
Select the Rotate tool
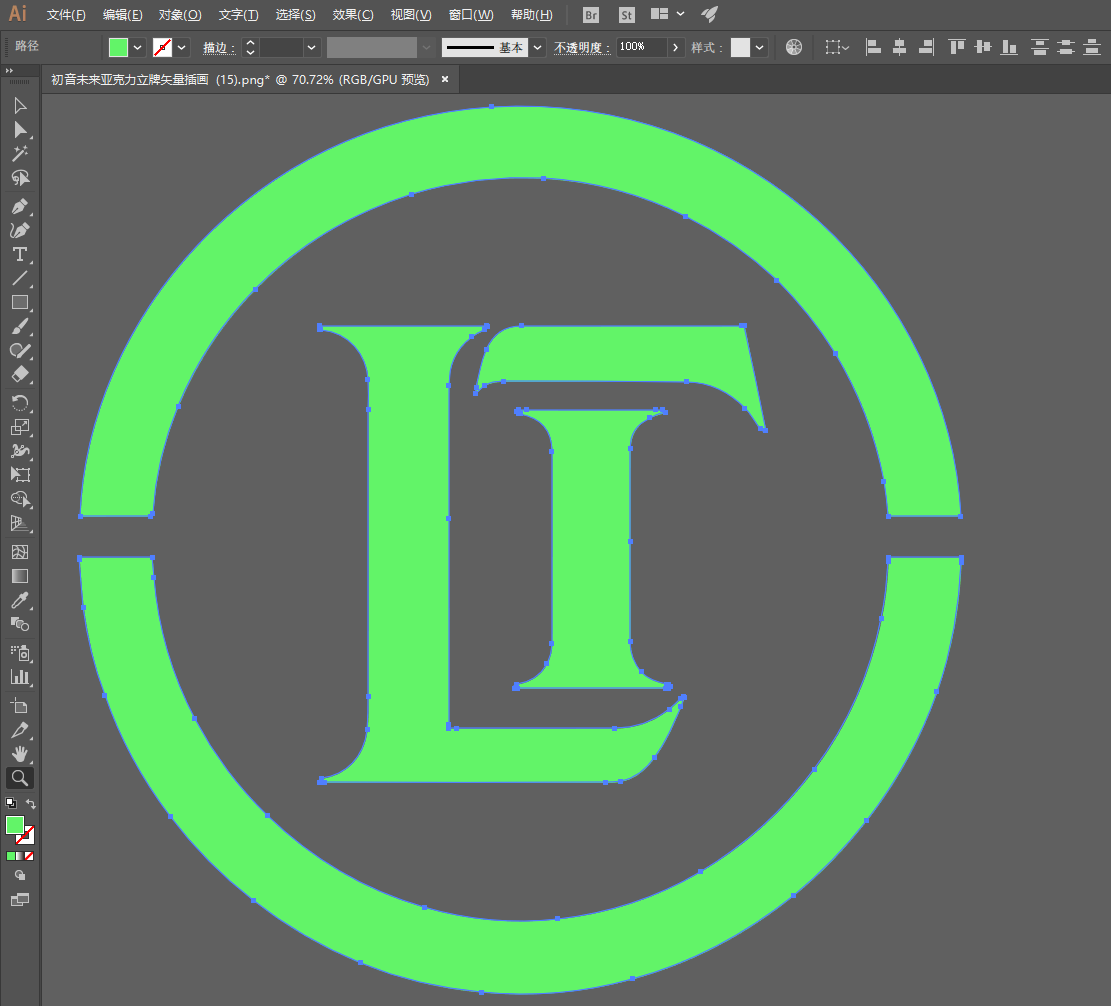click(20, 403)
